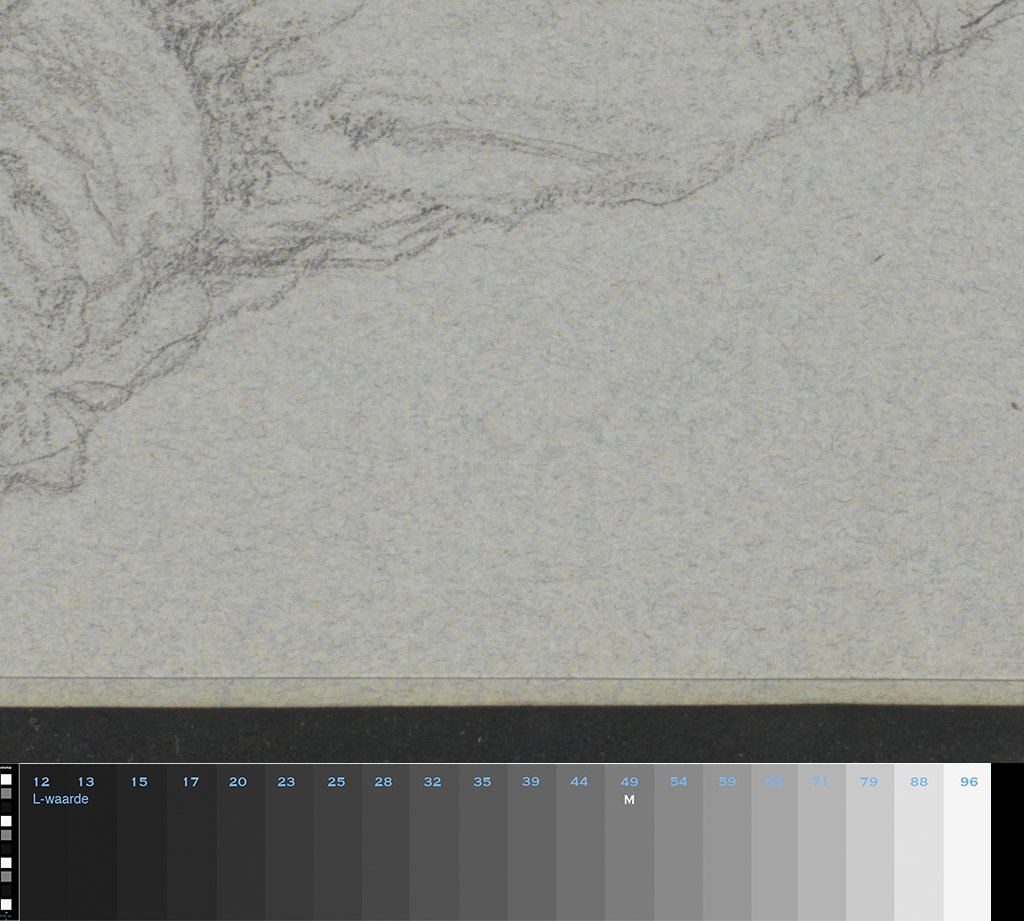Click the grayscale swatch labeled 12
Viewport: 1024px width, 921px height.
(43, 850)
